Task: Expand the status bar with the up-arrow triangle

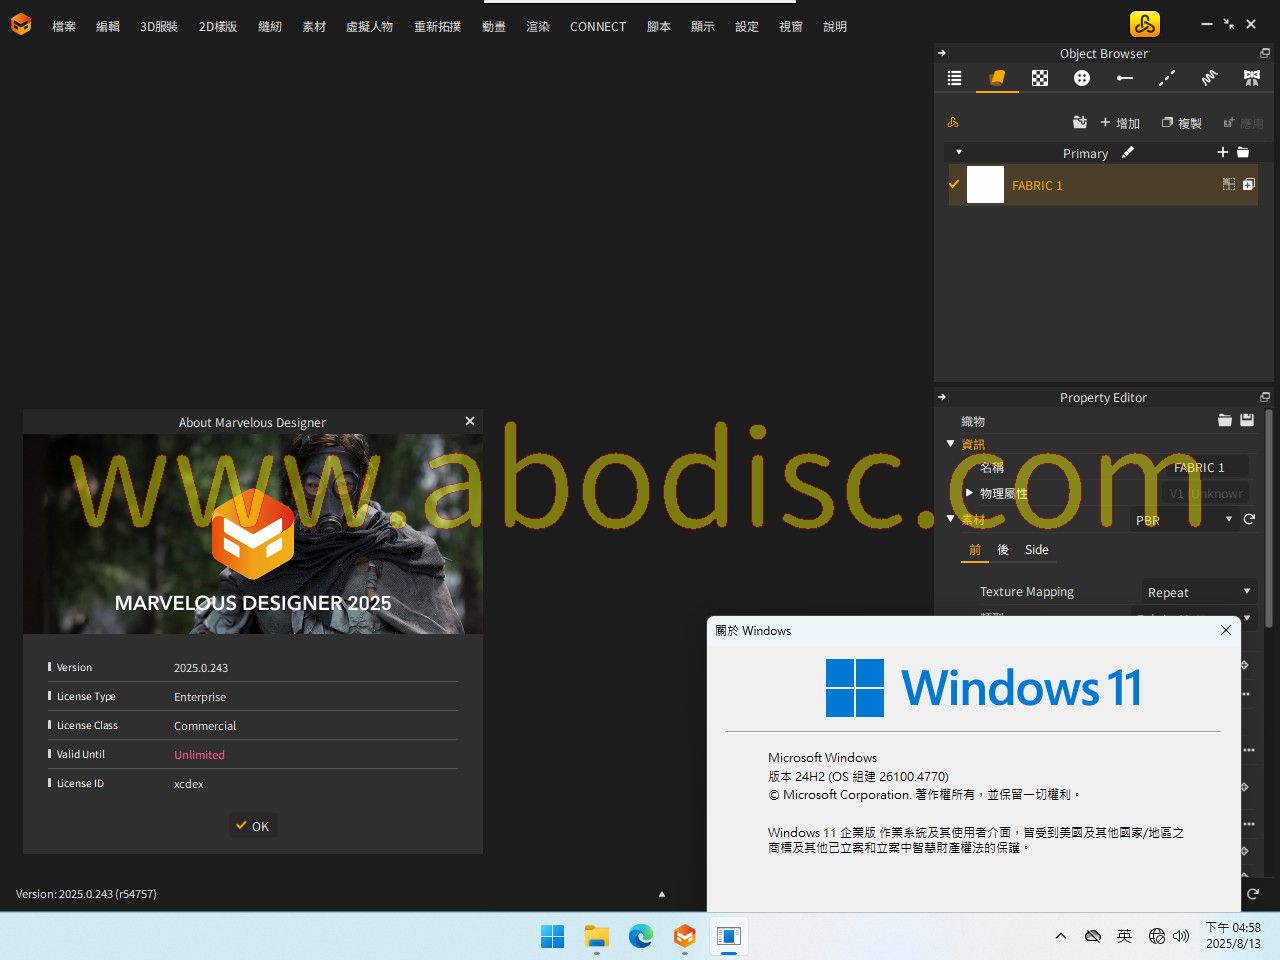Action: coord(661,894)
